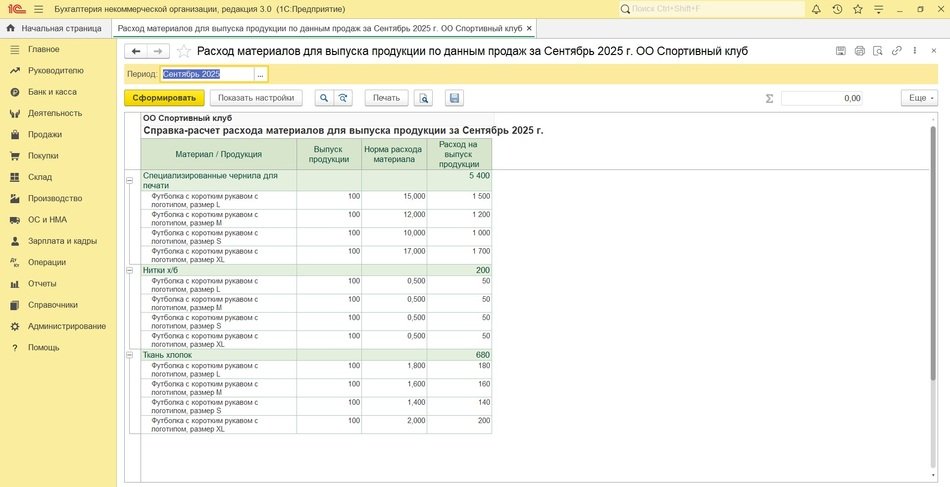Navigate back with the left arrow
Image resolution: width=950 pixels, height=487 pixels.
point(135,51)
